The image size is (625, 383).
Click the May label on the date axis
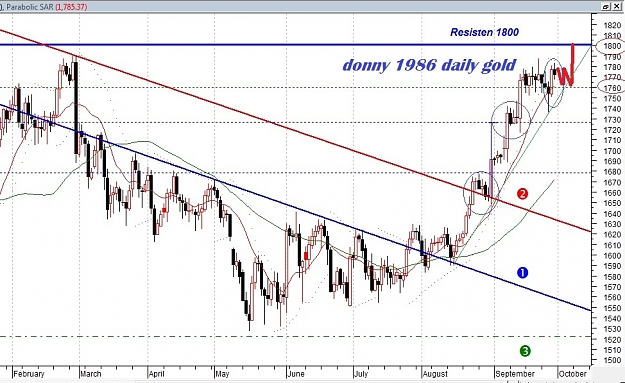click(222, 374)
